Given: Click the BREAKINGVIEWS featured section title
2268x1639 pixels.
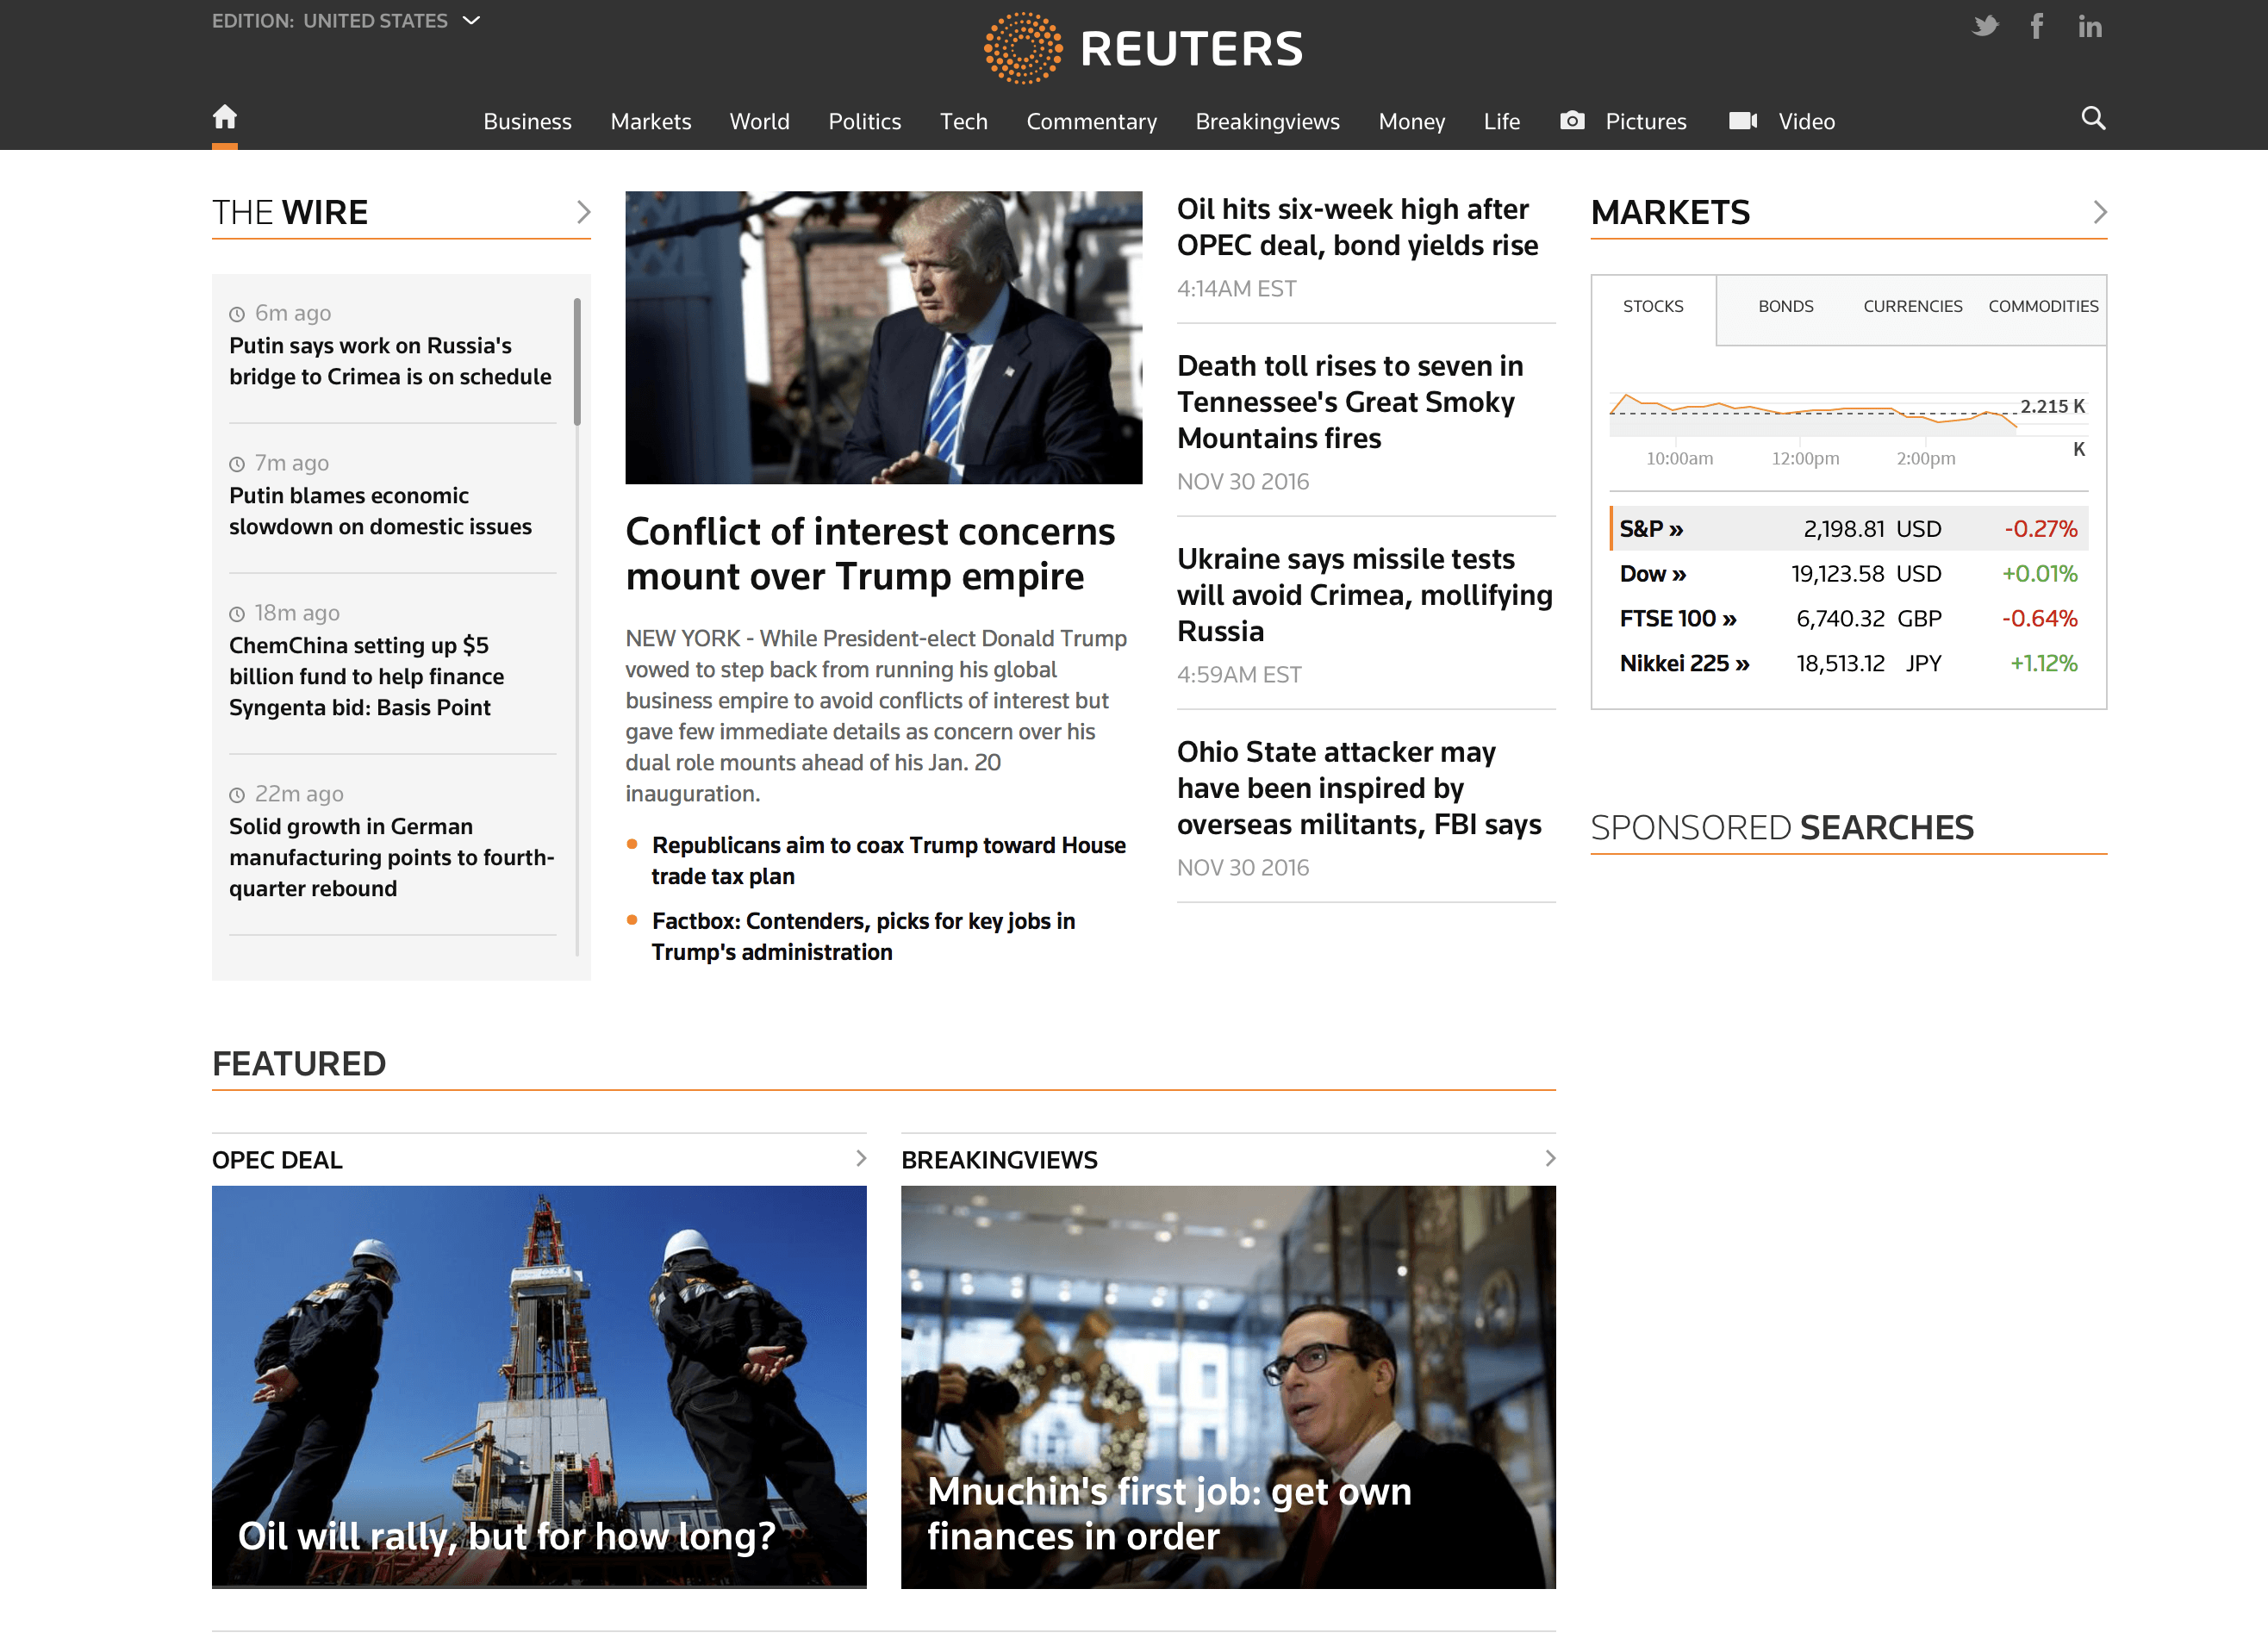Looking at the screenshot, I should click(x=999, y=1160).
